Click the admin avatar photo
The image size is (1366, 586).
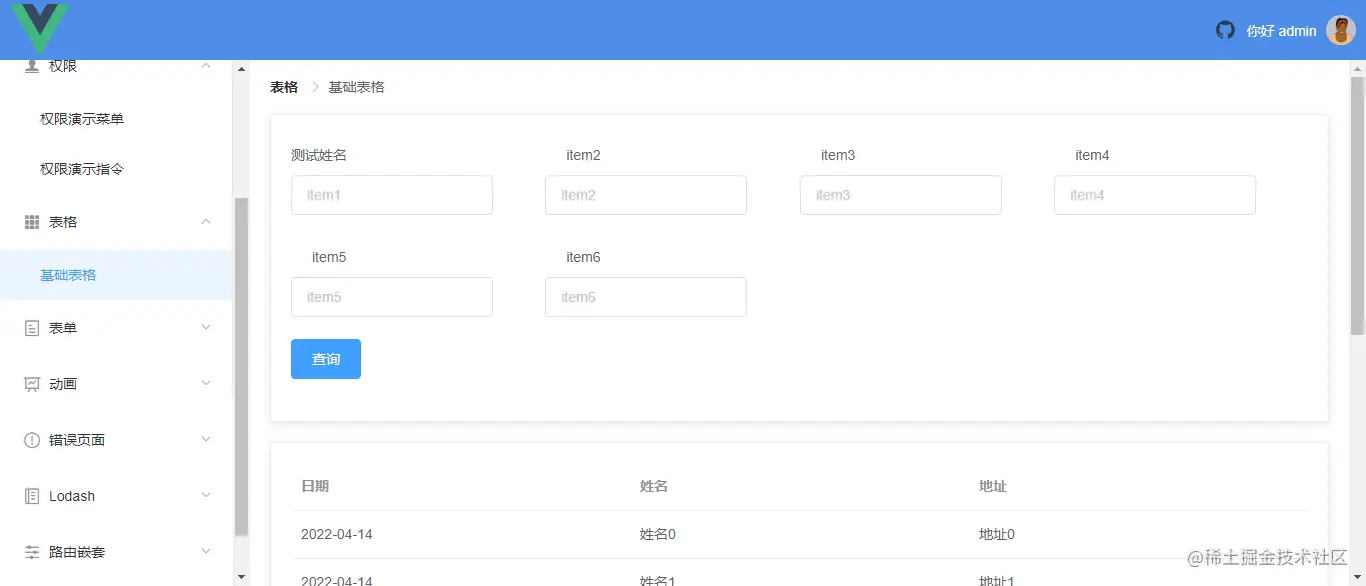click(1340, 30)
